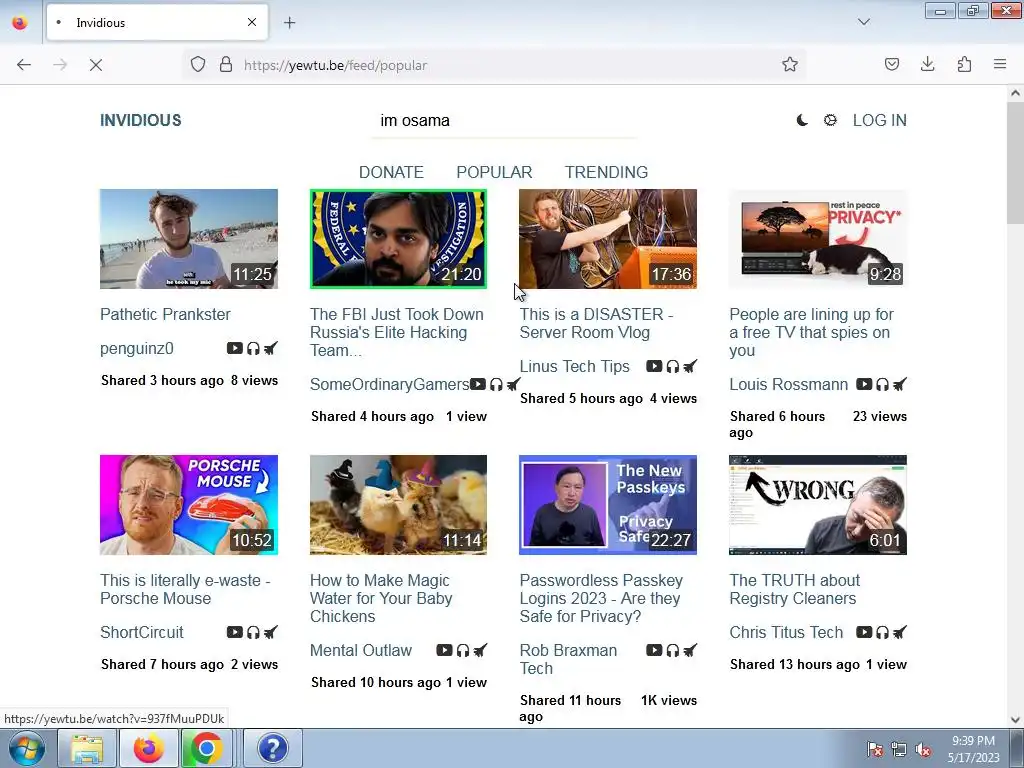Screen dimensions: 1024x768
Task: Click jet icon next to Louis Rossmann
Action: [900, 384]
